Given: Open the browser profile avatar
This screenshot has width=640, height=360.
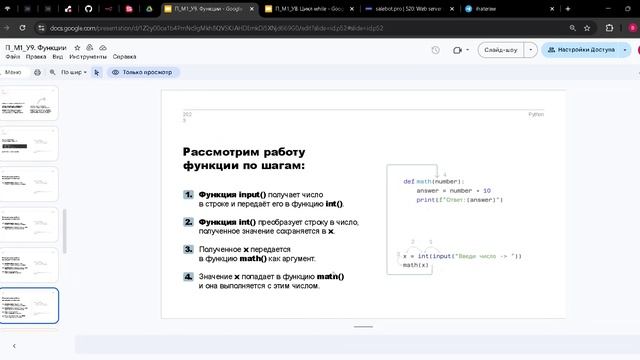Looking at the screenshot, I should [633, 28].
